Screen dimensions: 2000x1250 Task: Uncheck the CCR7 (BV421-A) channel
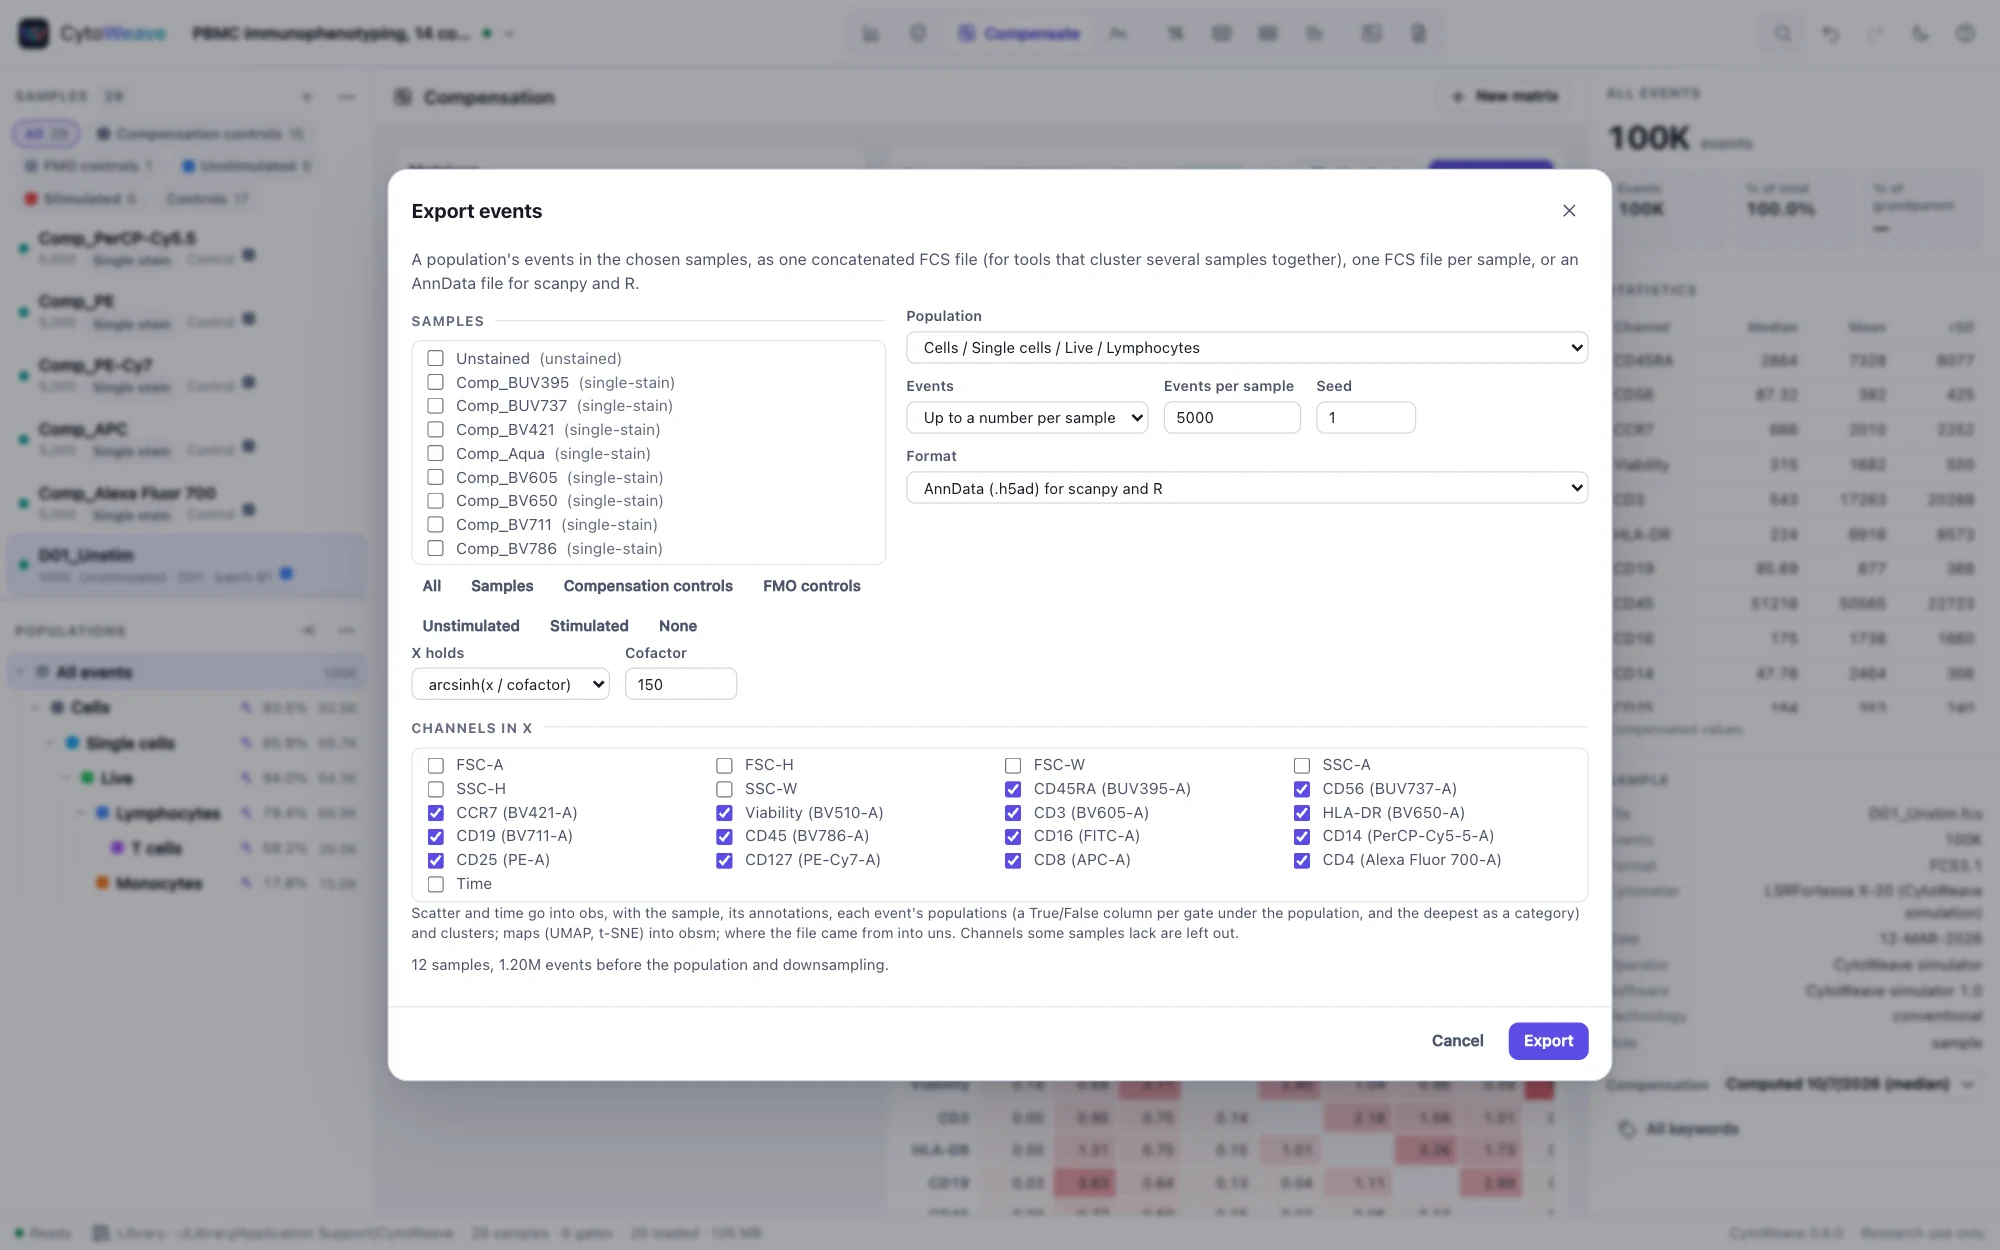click(x=436, y=813)
